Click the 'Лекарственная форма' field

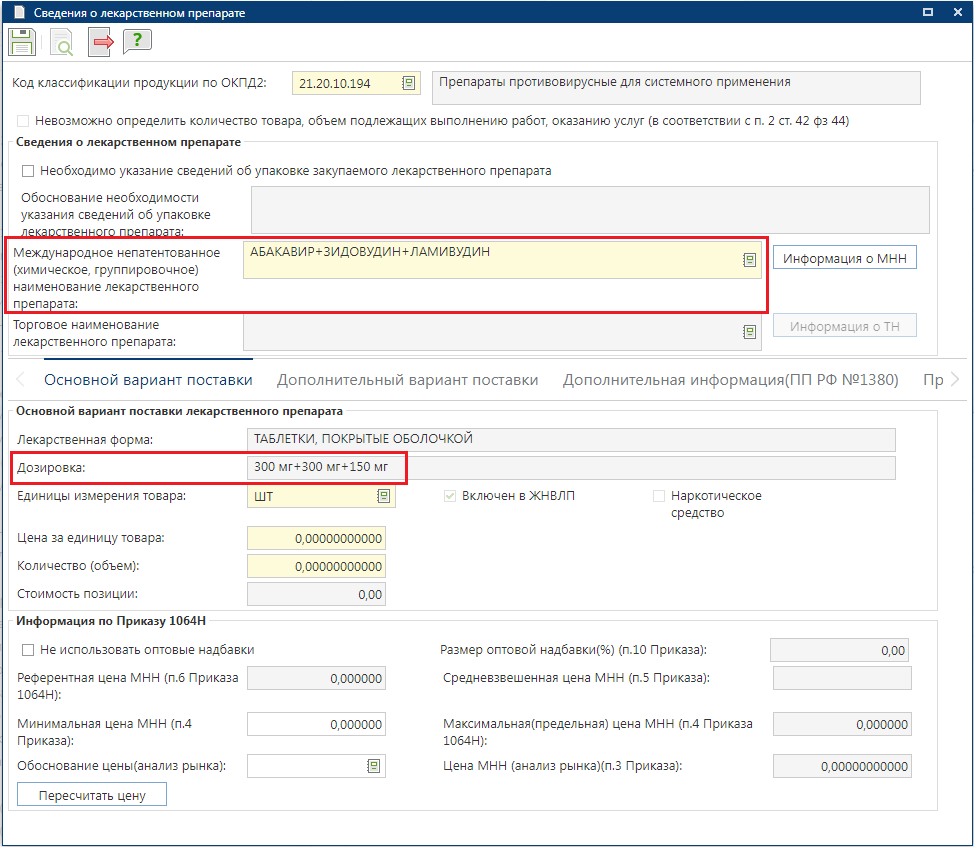coord(571,440)
